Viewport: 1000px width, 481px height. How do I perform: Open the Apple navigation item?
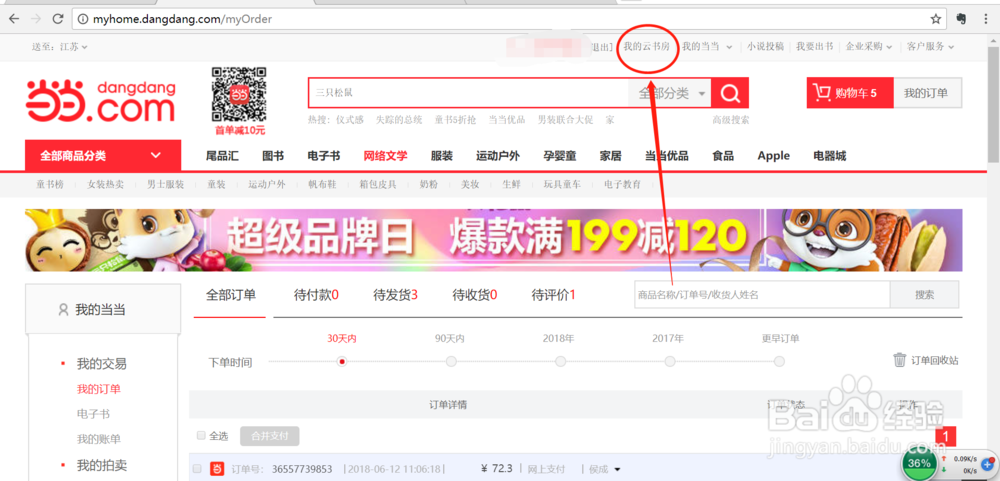[x=774, y=156]
